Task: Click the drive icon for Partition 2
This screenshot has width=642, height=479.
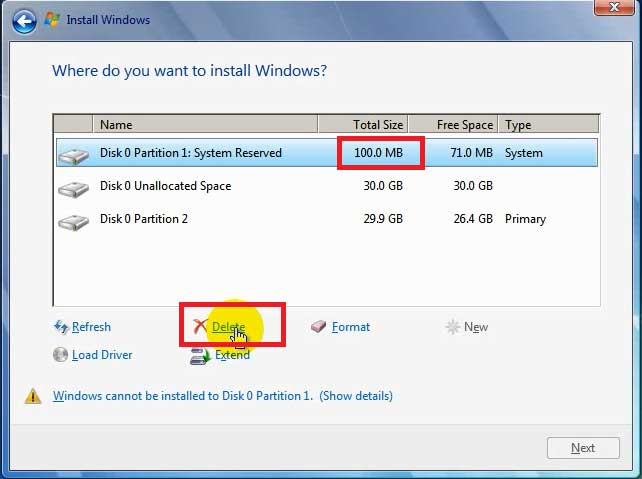Action: click(x=73, y=220)
